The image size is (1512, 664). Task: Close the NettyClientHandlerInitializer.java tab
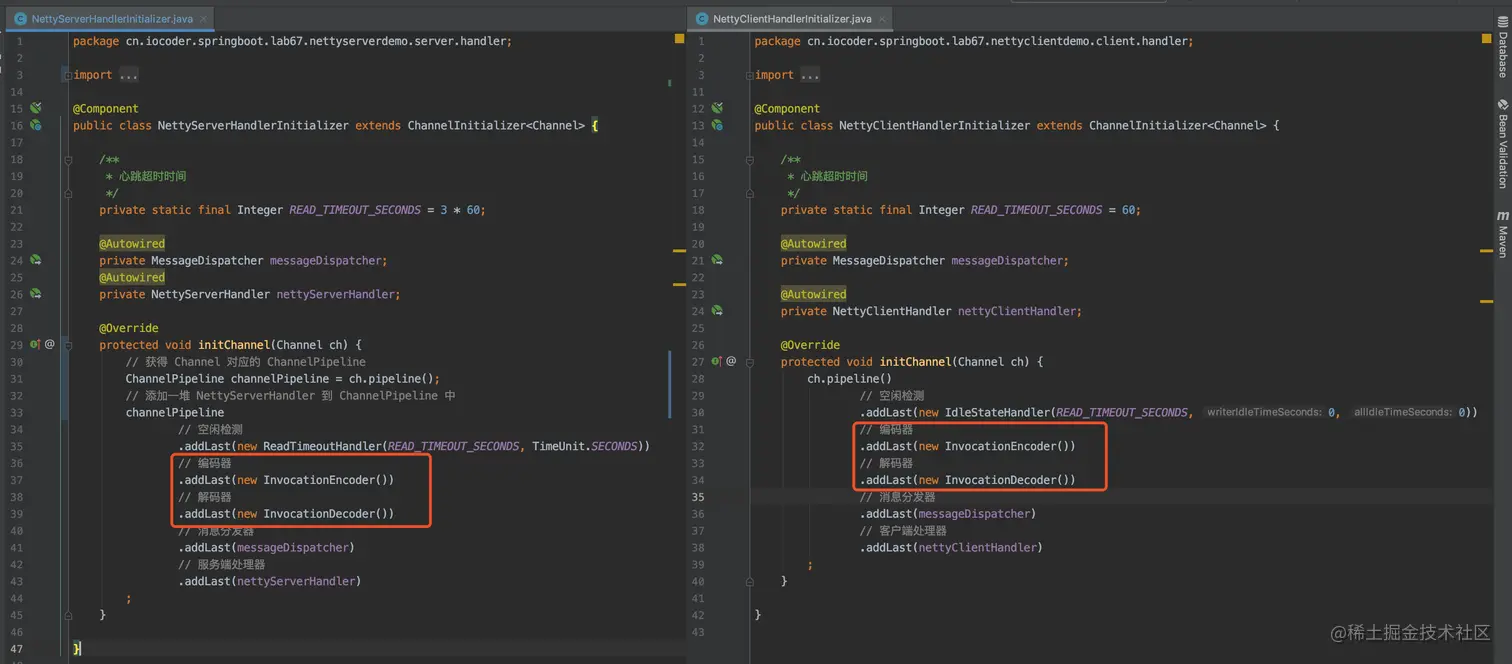tap(883, 19)
